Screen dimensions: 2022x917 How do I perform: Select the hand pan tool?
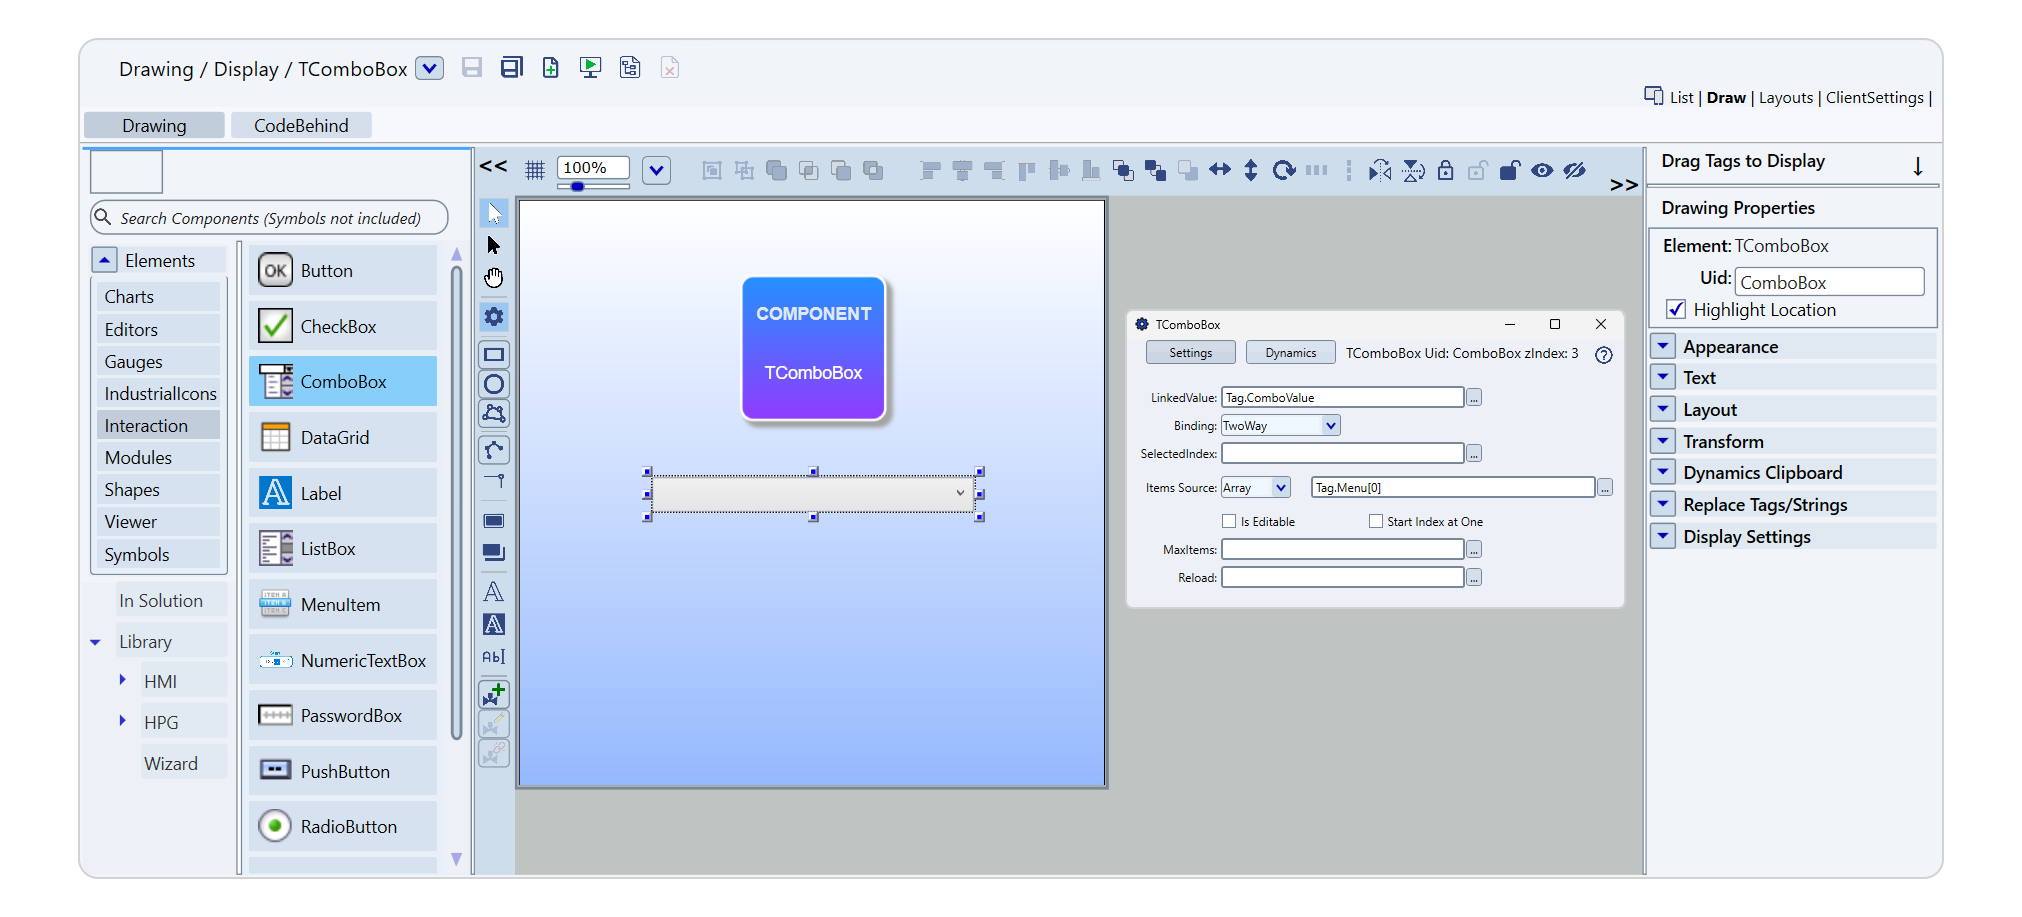point(494,278)
